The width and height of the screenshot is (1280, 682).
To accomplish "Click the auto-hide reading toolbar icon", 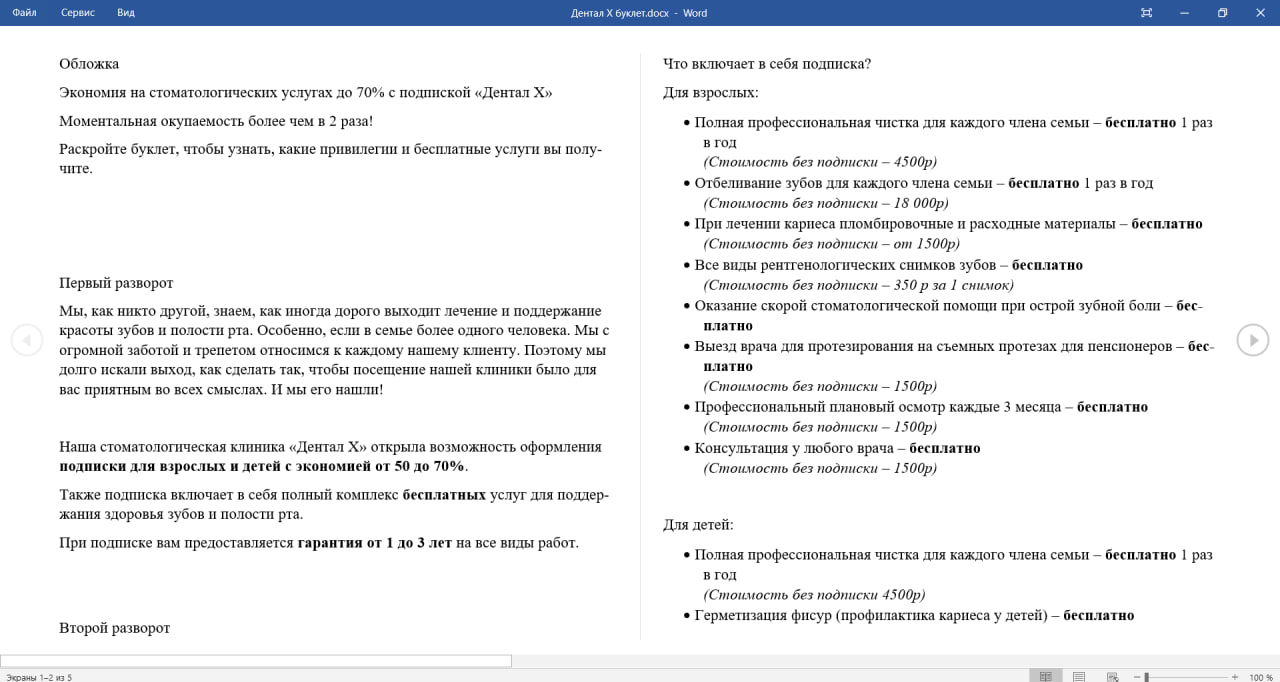I will 1146,13.
